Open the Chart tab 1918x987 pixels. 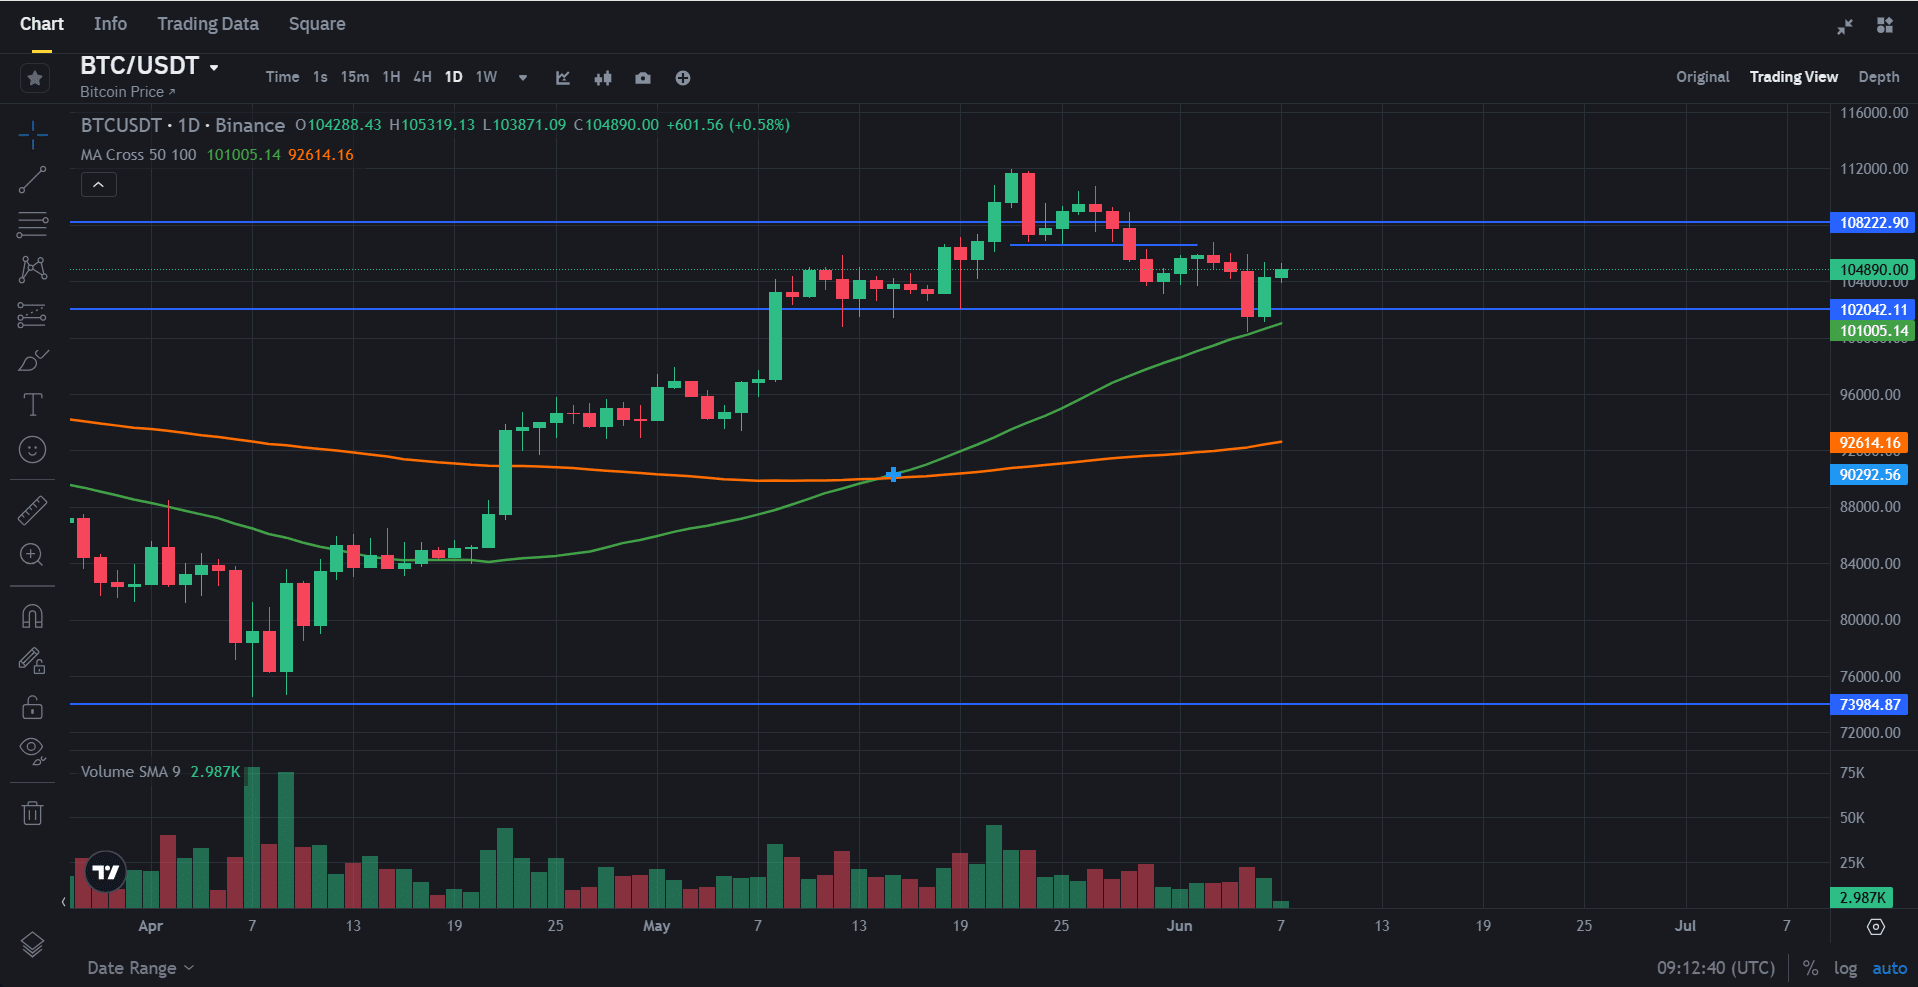(42, 24)
